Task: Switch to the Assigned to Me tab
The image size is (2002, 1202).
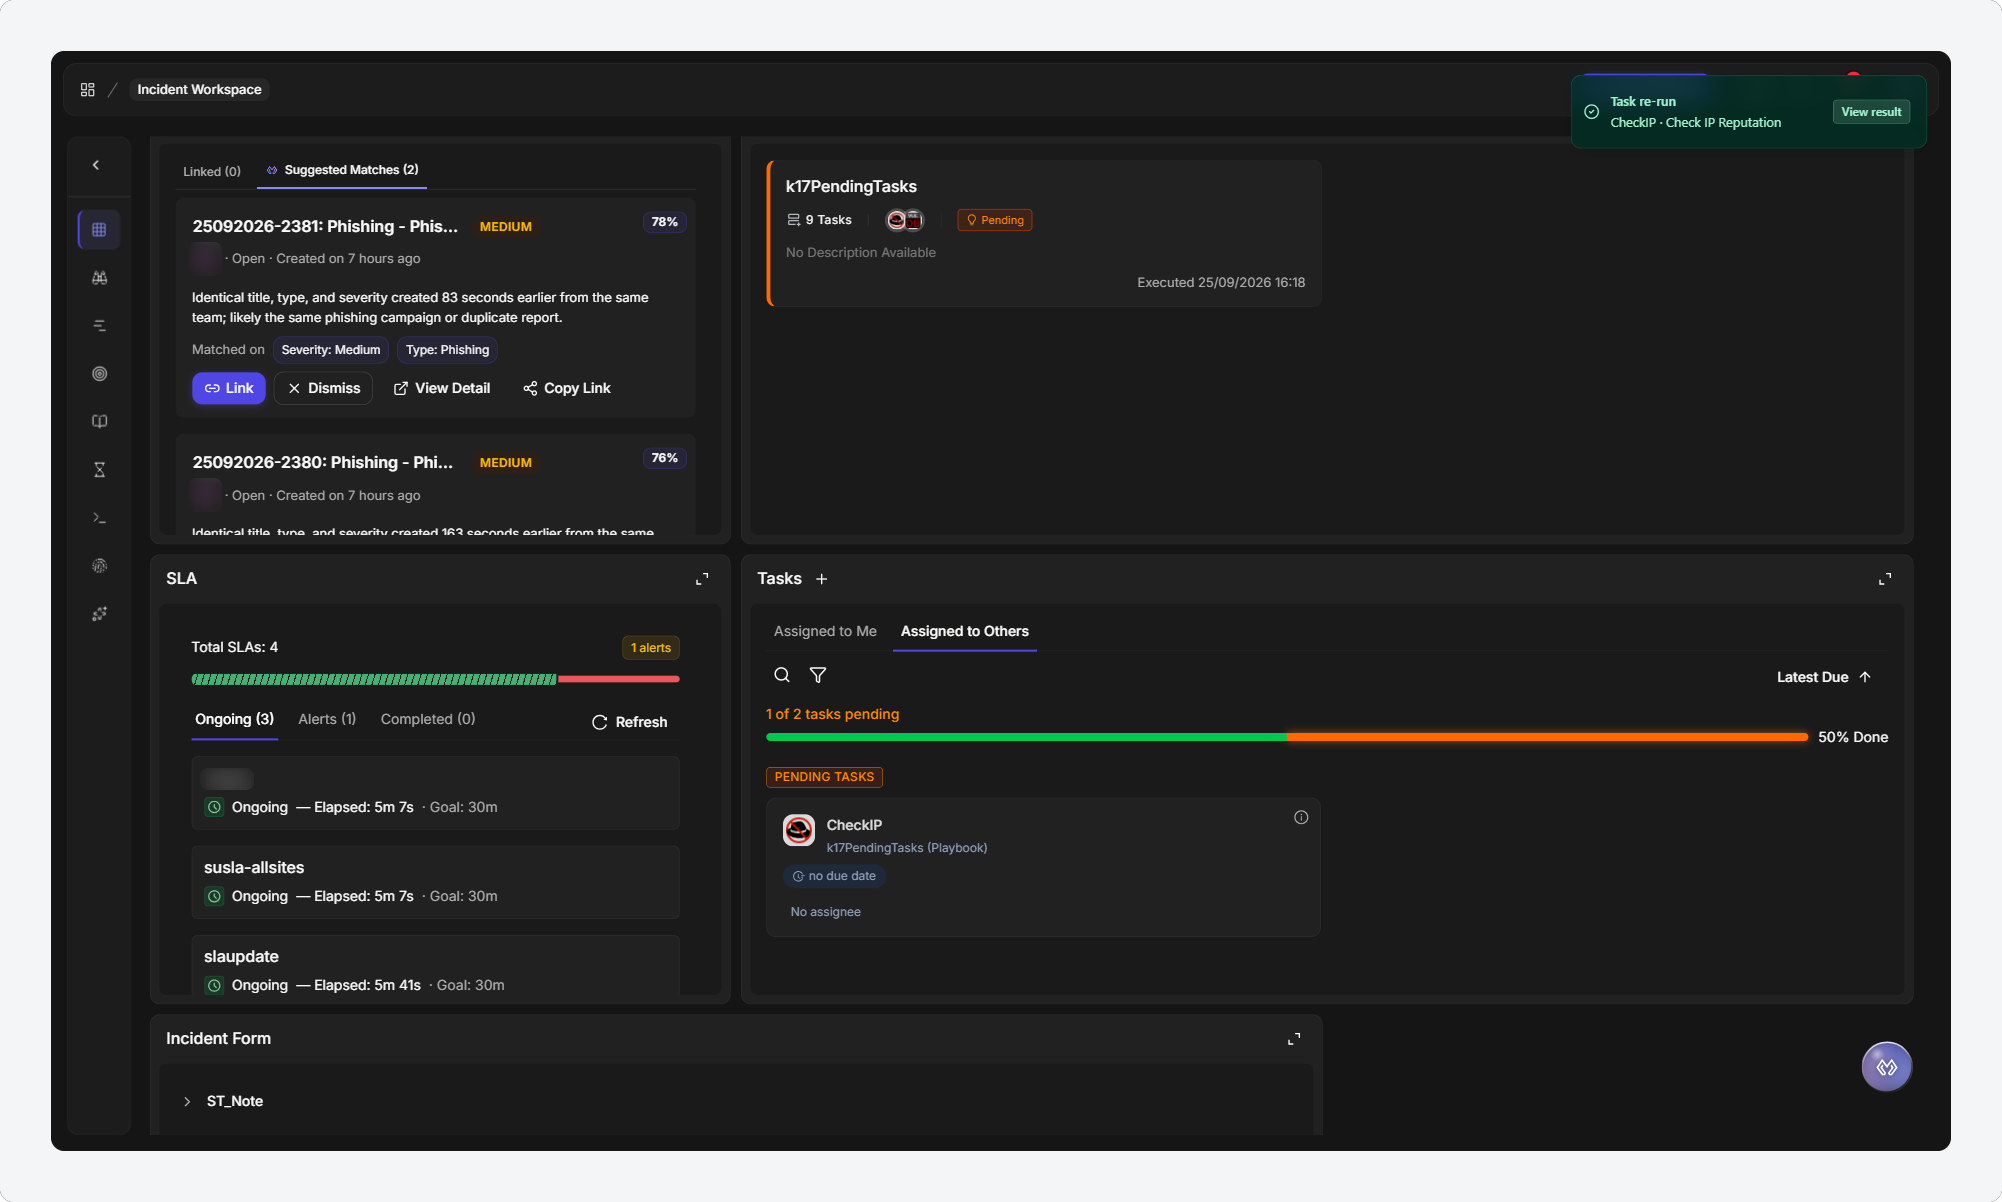Action: click(x=825, y=631)
